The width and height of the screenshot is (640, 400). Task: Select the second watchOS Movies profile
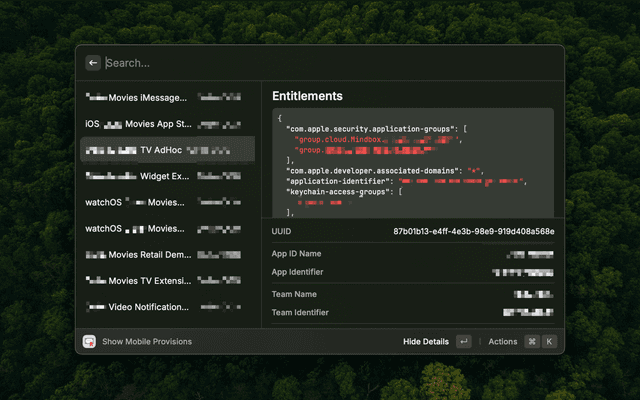(x=166, y=228)
